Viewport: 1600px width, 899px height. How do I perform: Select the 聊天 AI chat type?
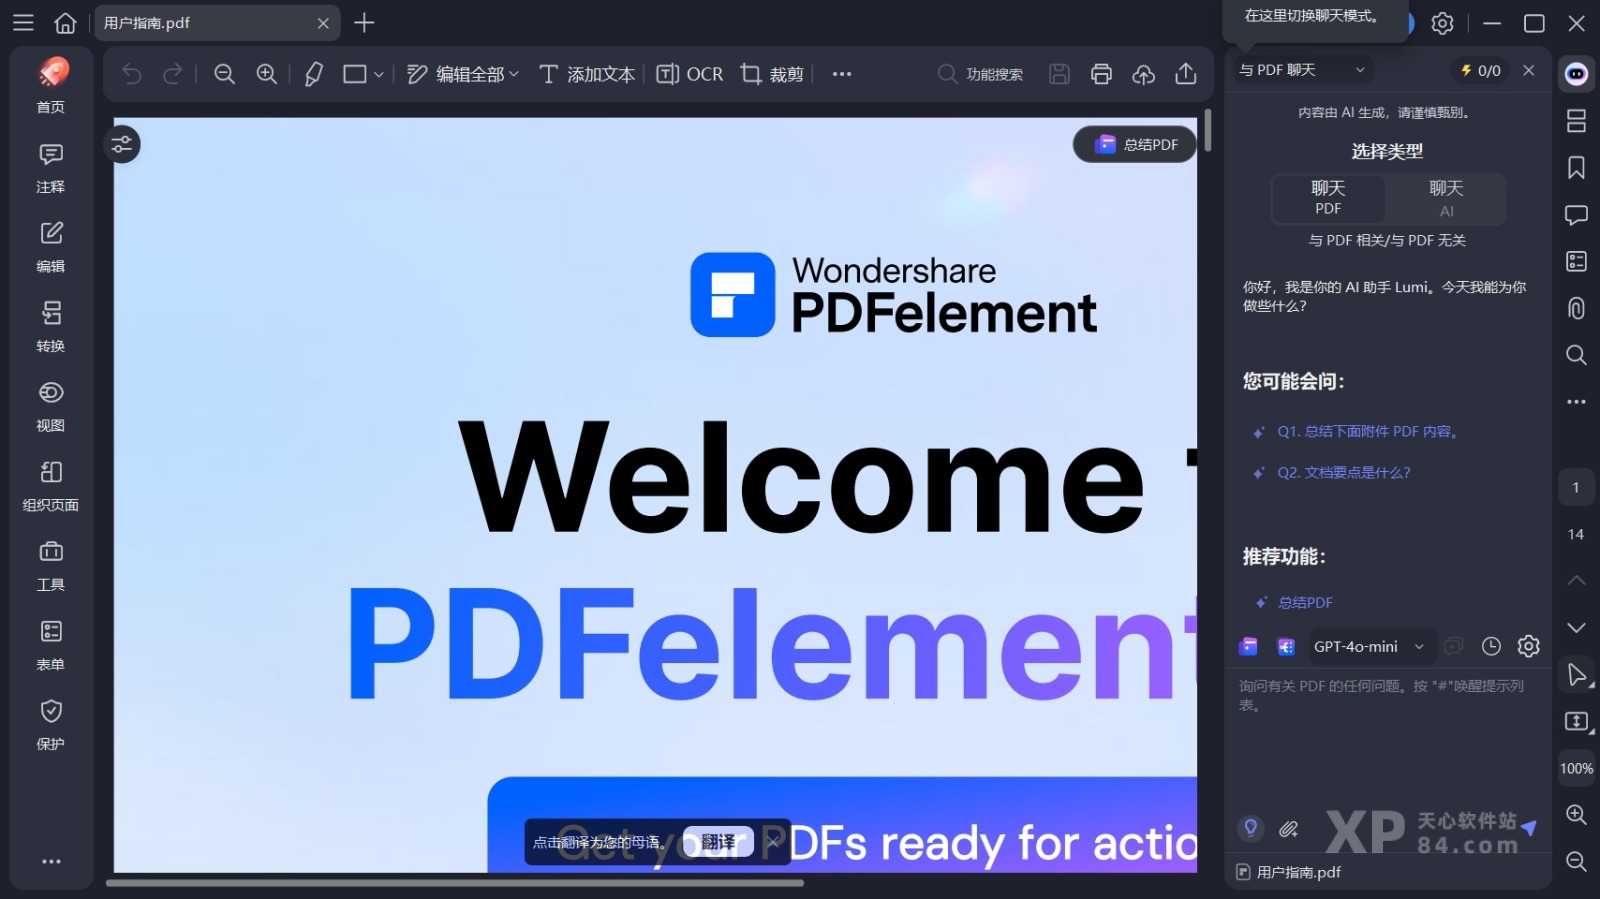click(x=1446, y=198)
